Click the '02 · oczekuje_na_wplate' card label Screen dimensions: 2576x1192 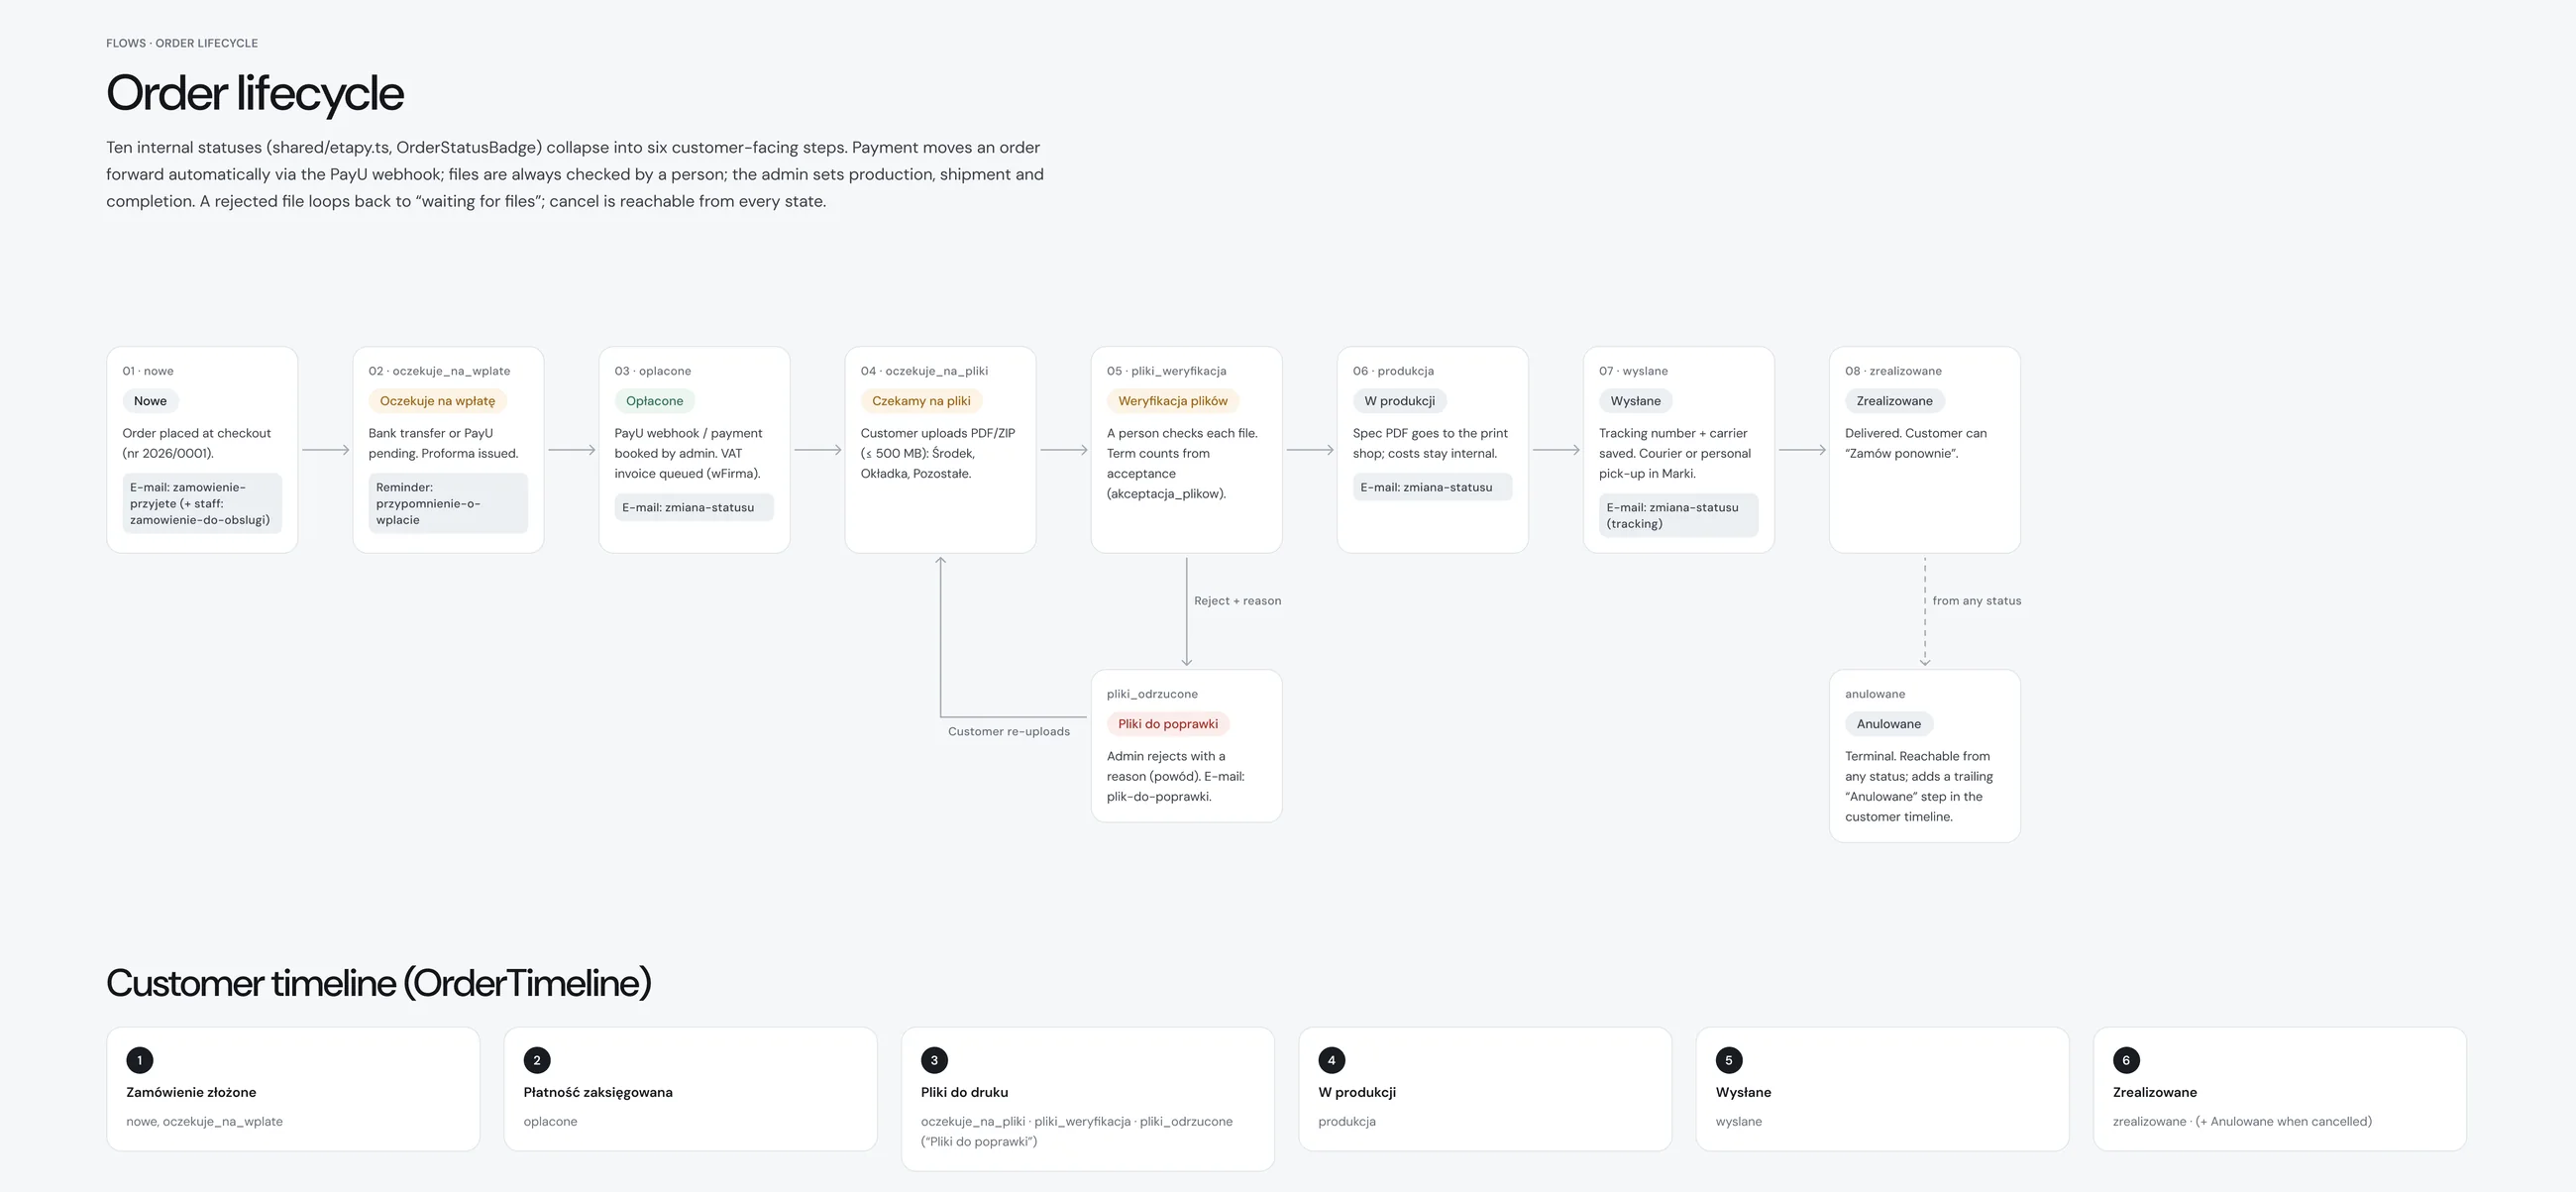coord(439,371)
